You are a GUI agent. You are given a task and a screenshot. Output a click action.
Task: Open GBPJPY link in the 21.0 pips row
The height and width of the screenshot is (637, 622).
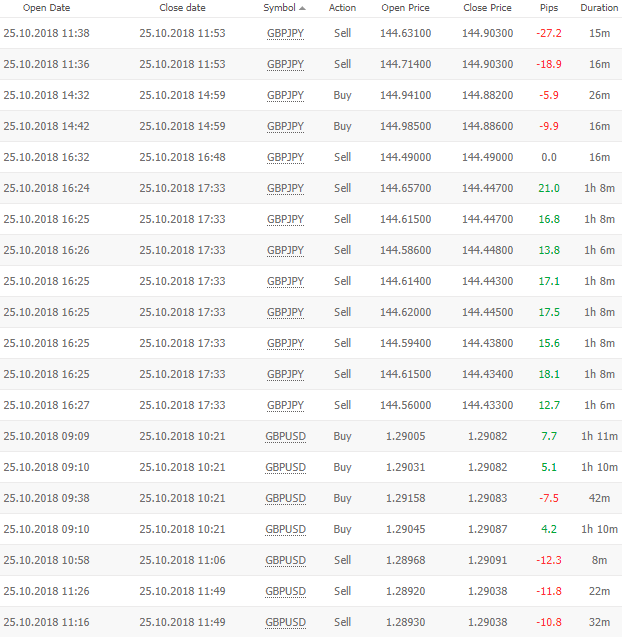(x=285, y=188)
